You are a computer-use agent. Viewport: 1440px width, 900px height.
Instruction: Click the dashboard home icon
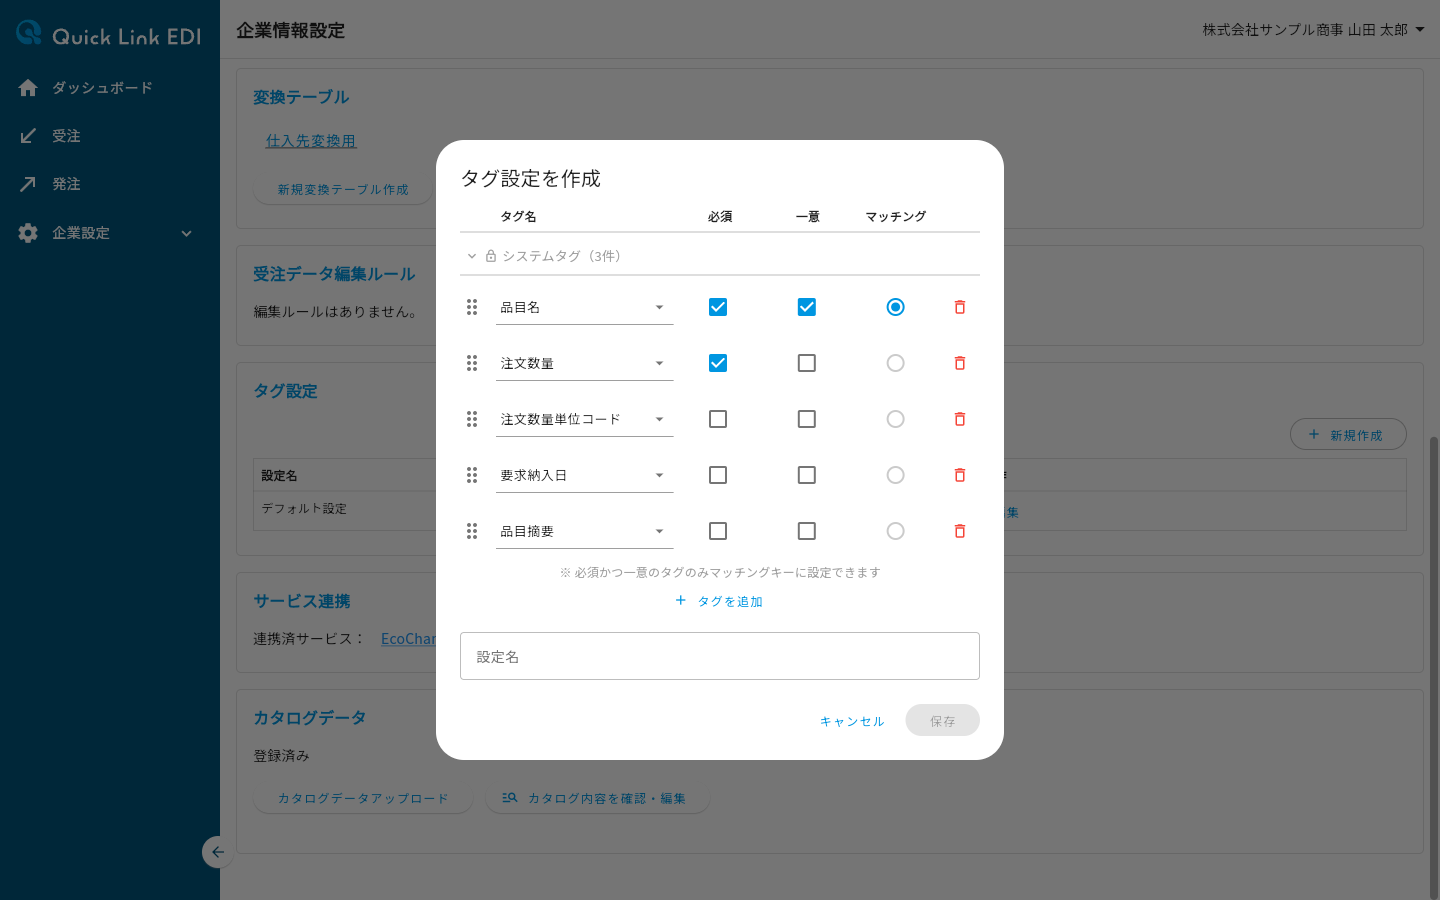(x=28, y=88)
